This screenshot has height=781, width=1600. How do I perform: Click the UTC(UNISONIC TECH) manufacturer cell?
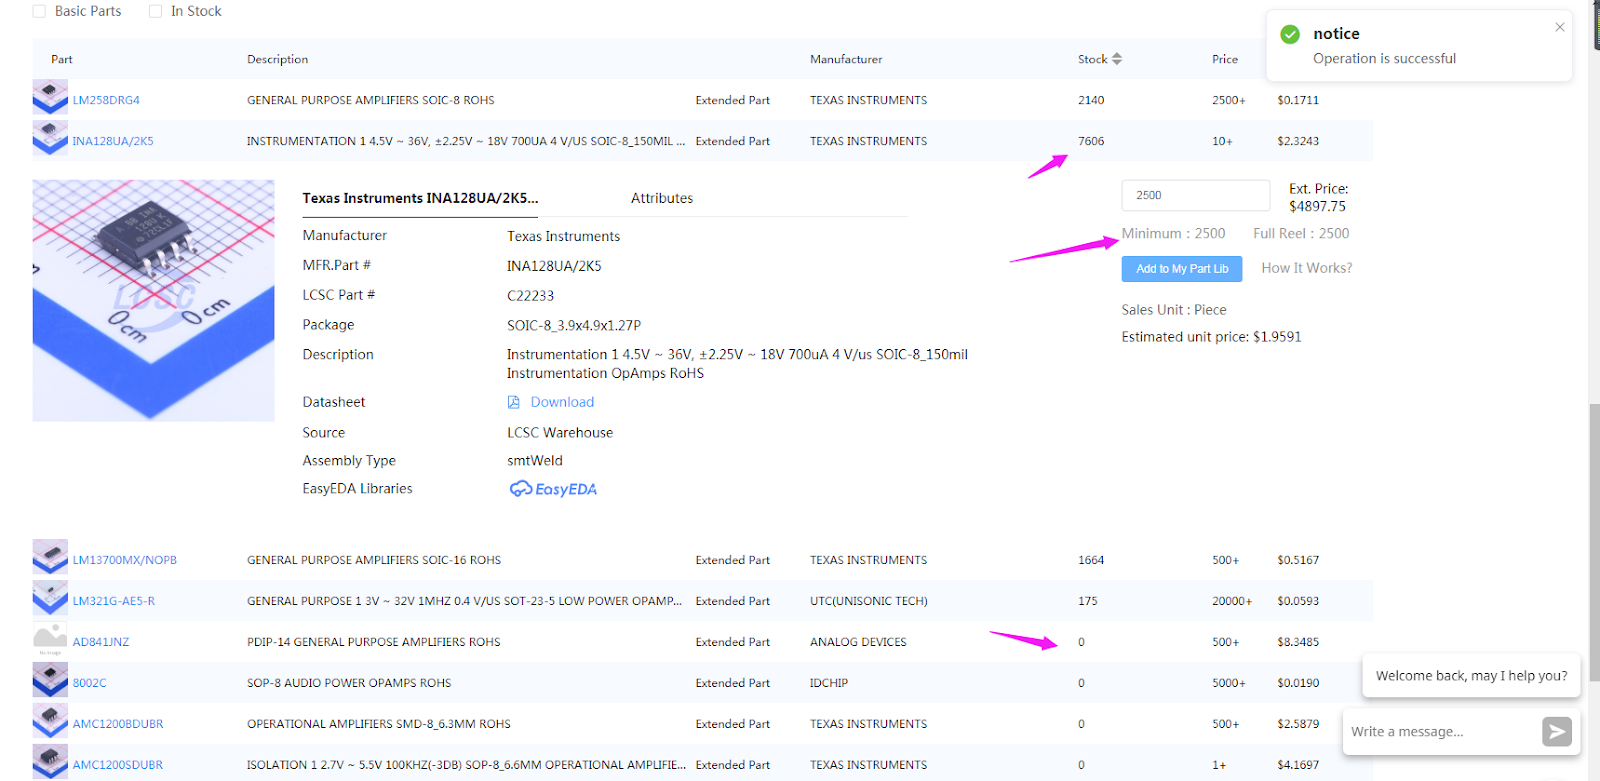(869, 601)
